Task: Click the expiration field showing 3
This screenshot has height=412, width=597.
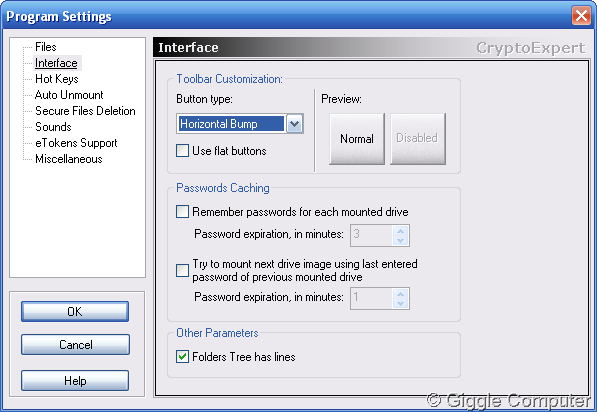Action: coord(371,235)
